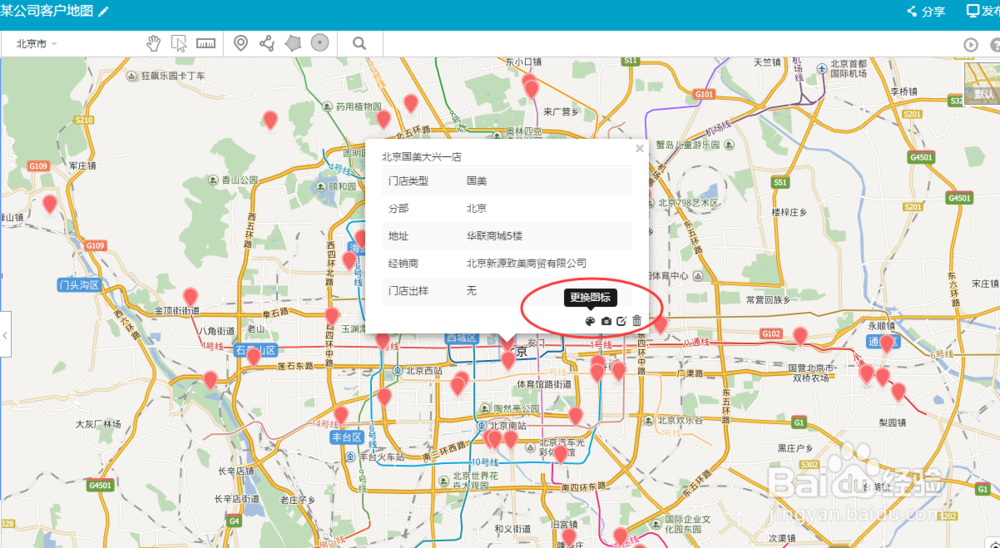Click the play presentation icon in the toolbar
This screenshot has width=1000, height=548.
tap(970, 45)
